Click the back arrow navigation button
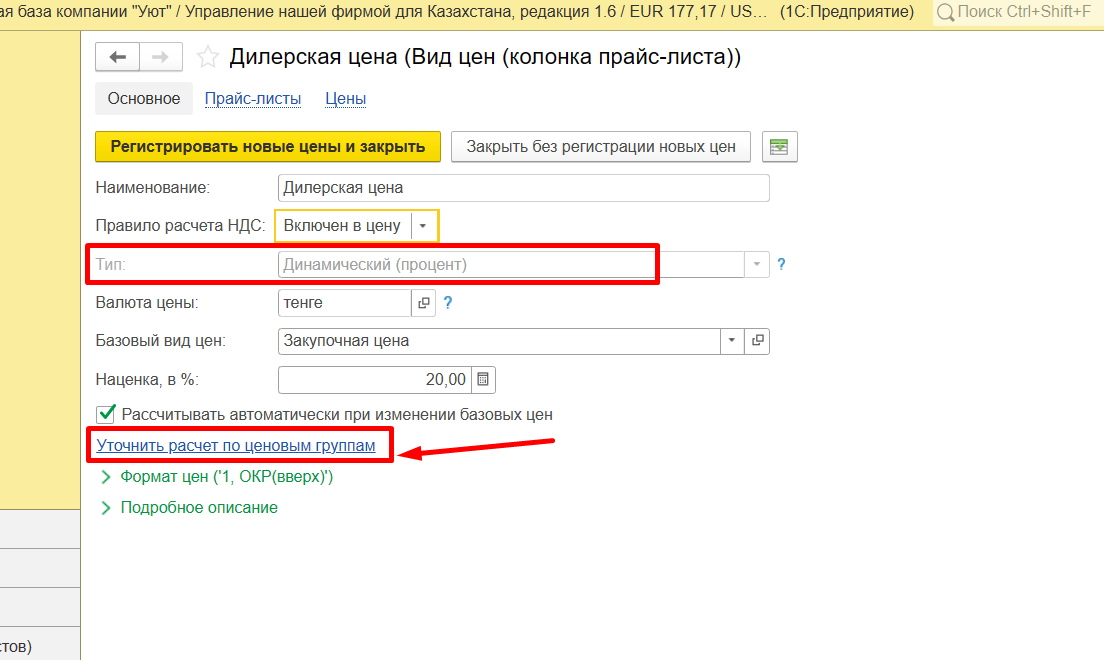The width and height of the screenshot is (1104, 660). [x=117, y=57]
